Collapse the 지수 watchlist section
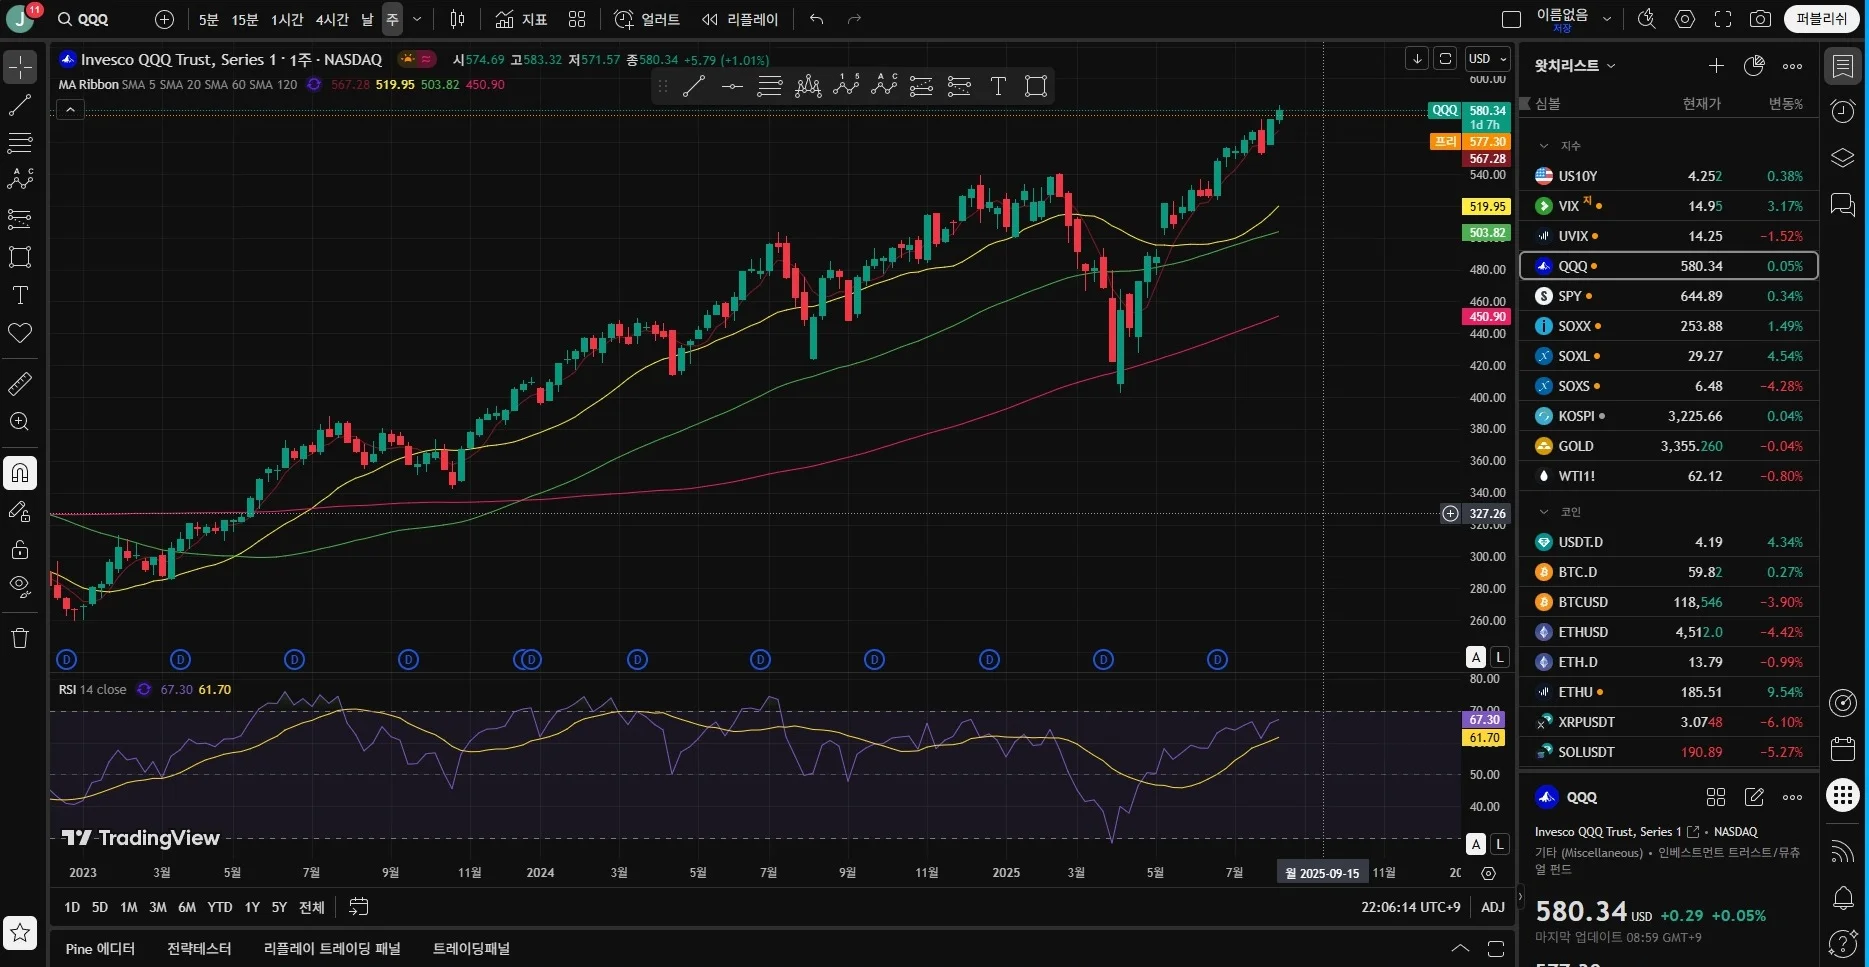The height and width of the screenshot is (967, 1869). [1544, 146]
